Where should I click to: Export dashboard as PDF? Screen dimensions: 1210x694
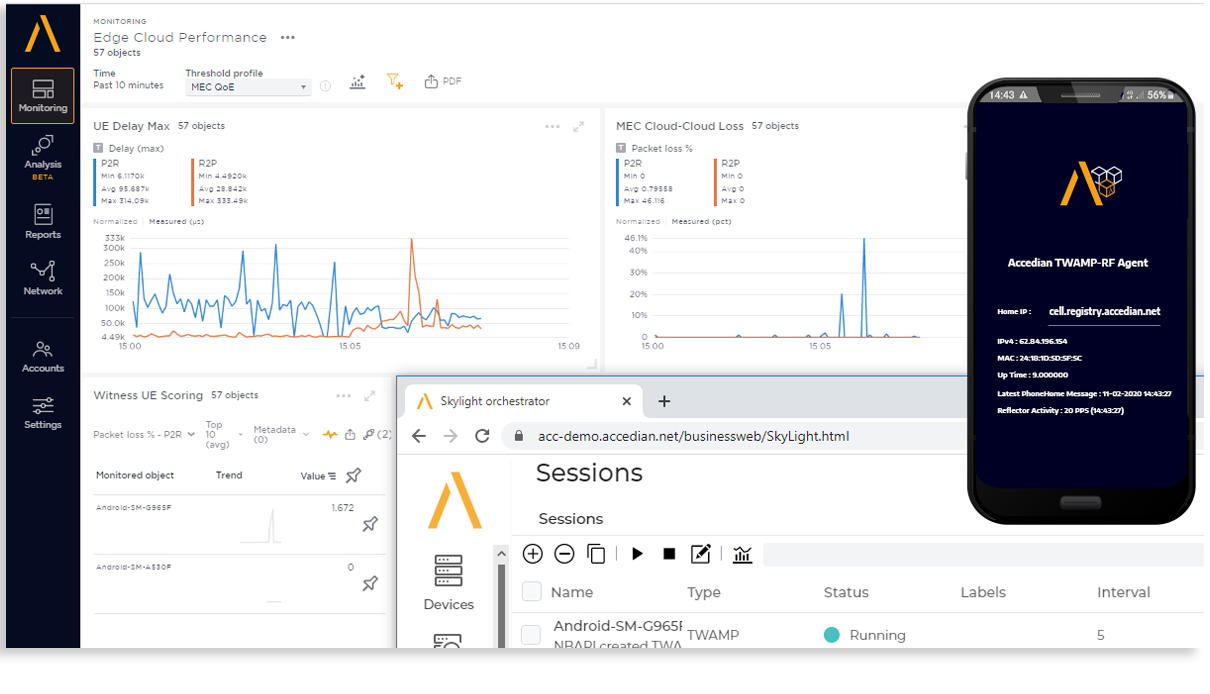pyautogui.click(x=443, y=82)
